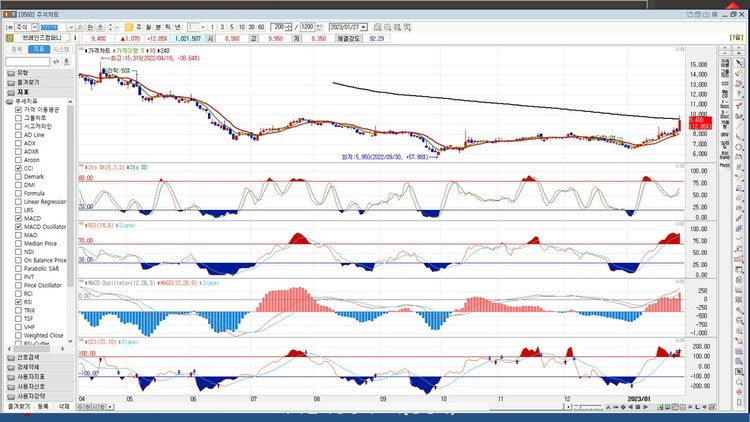This screenshot has width=750, height=422.
Task: Disable the CCI indicator checkbox
Action: coord(18,168)
